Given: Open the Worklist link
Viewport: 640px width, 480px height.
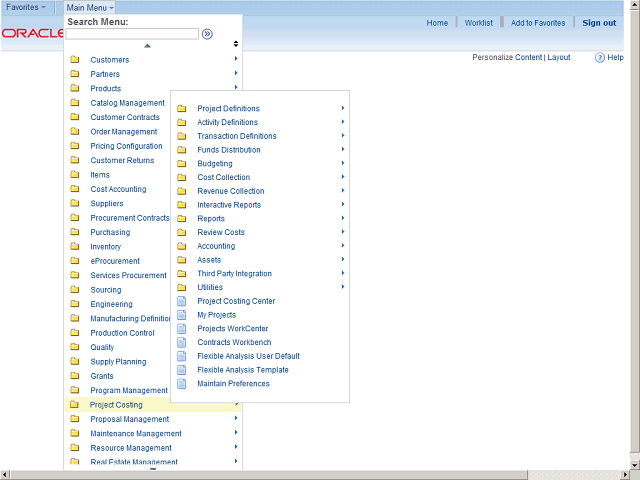Looking at the screenshot, I should (x=478, y=23).
